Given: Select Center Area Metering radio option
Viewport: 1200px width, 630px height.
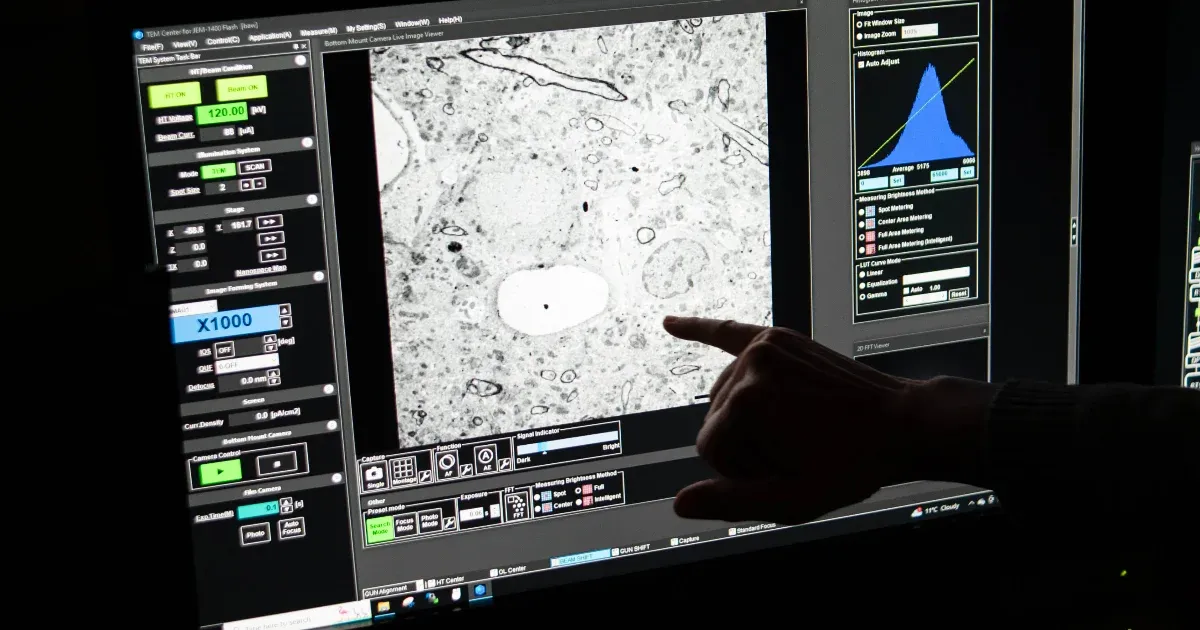Looking at the screenshot, I should (861, 222).
